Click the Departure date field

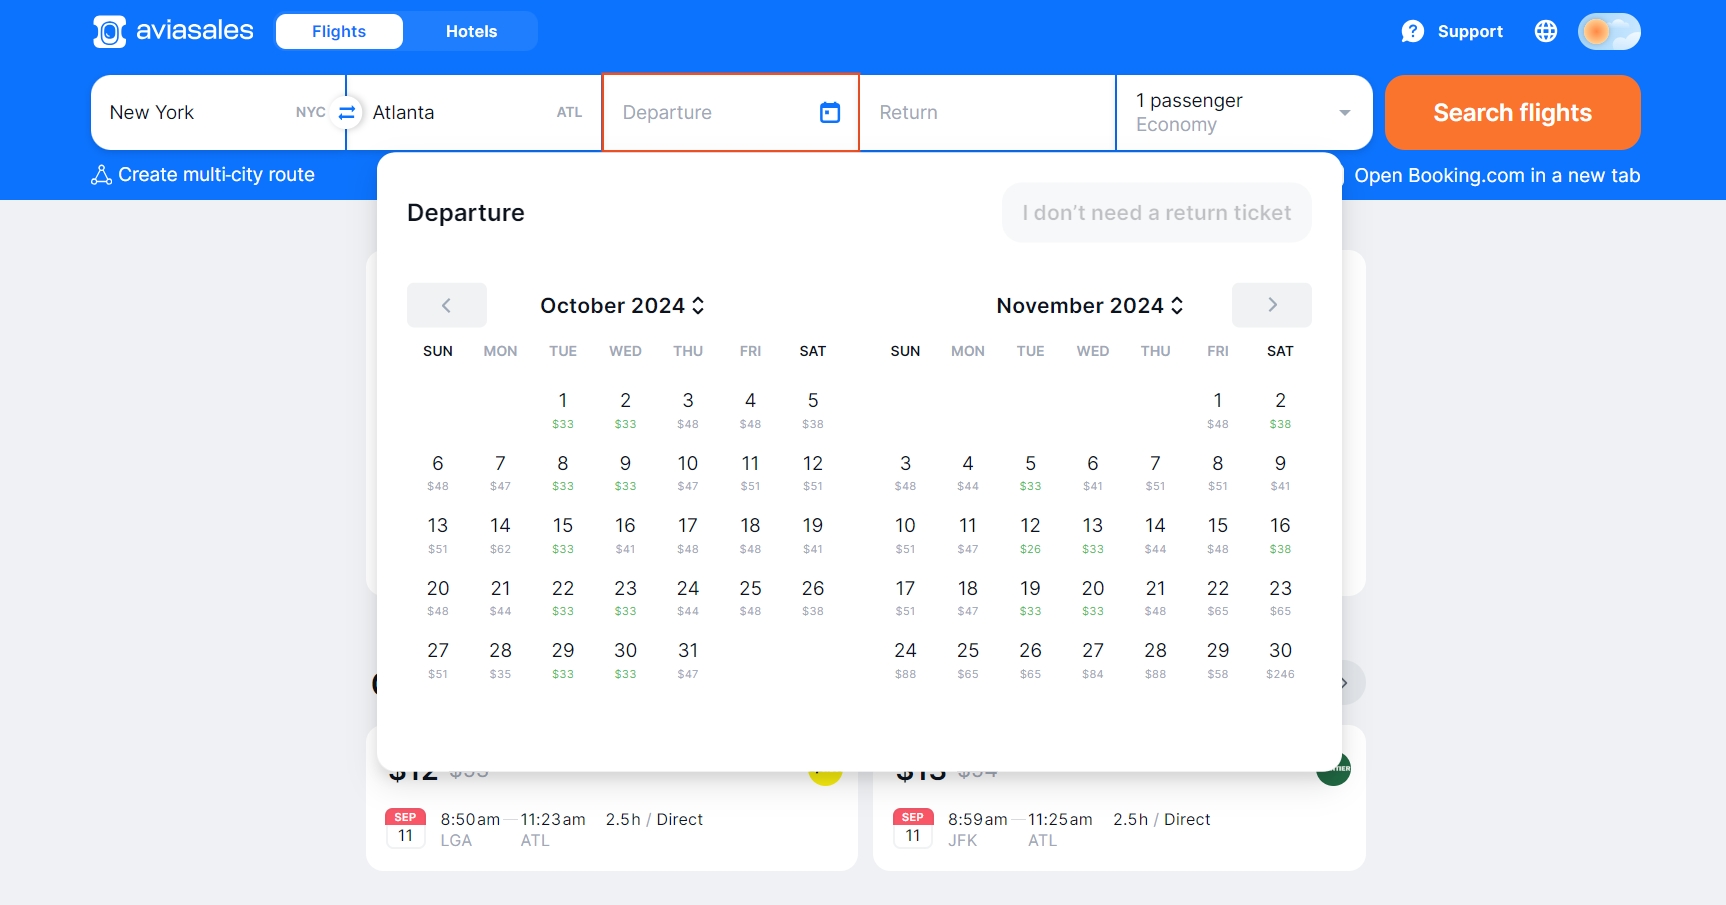(x=731, y=113)
